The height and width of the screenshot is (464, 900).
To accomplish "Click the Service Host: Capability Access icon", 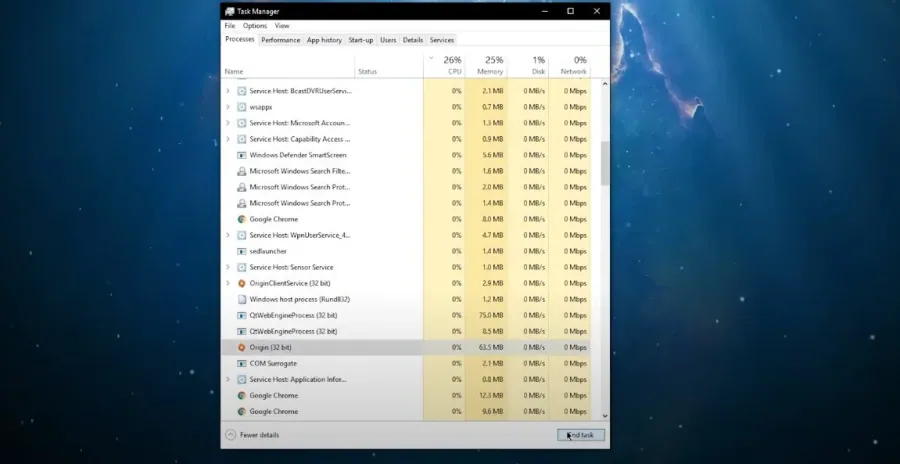I will 242,139.
